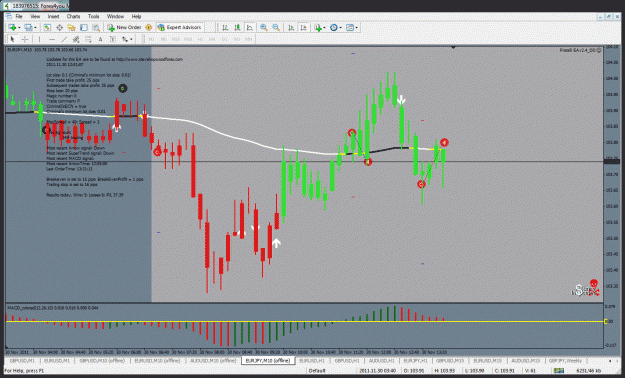Switch to EURUSD,M1 chart tab
Screen dimensions: 625x378
click(57, 360)
